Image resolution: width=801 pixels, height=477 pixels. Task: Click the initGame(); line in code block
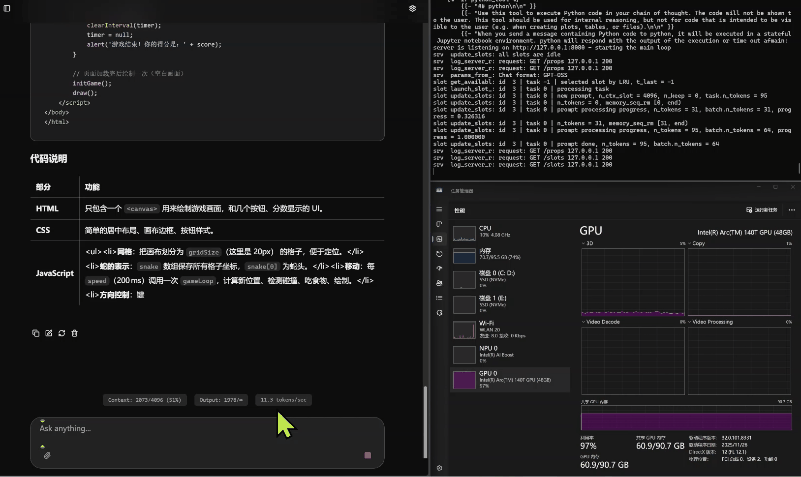click(x=92, y=83)
